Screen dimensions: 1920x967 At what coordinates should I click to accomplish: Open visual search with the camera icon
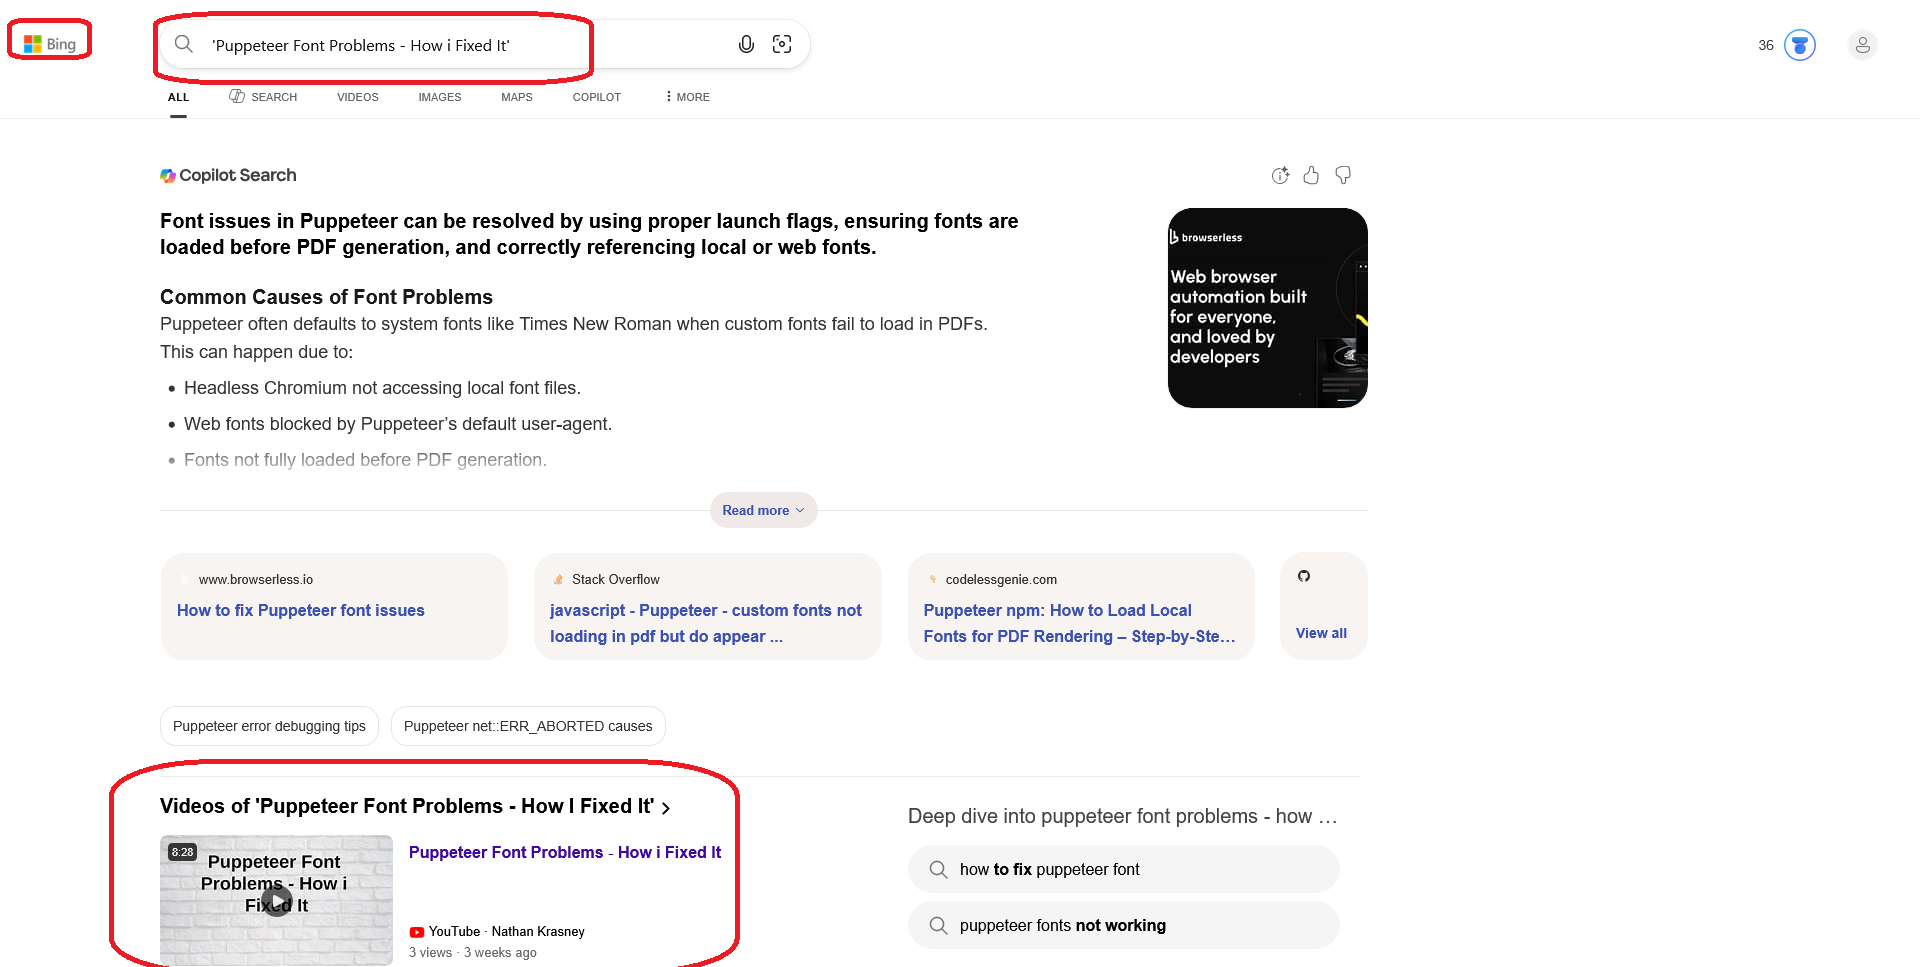782,44
